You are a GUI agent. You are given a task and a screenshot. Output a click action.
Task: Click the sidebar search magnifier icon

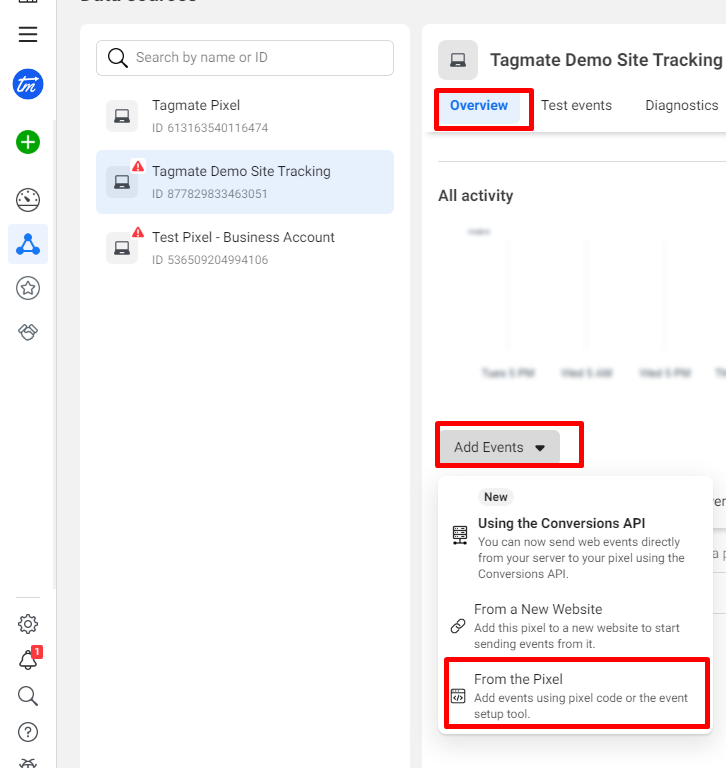click(28, 696)
